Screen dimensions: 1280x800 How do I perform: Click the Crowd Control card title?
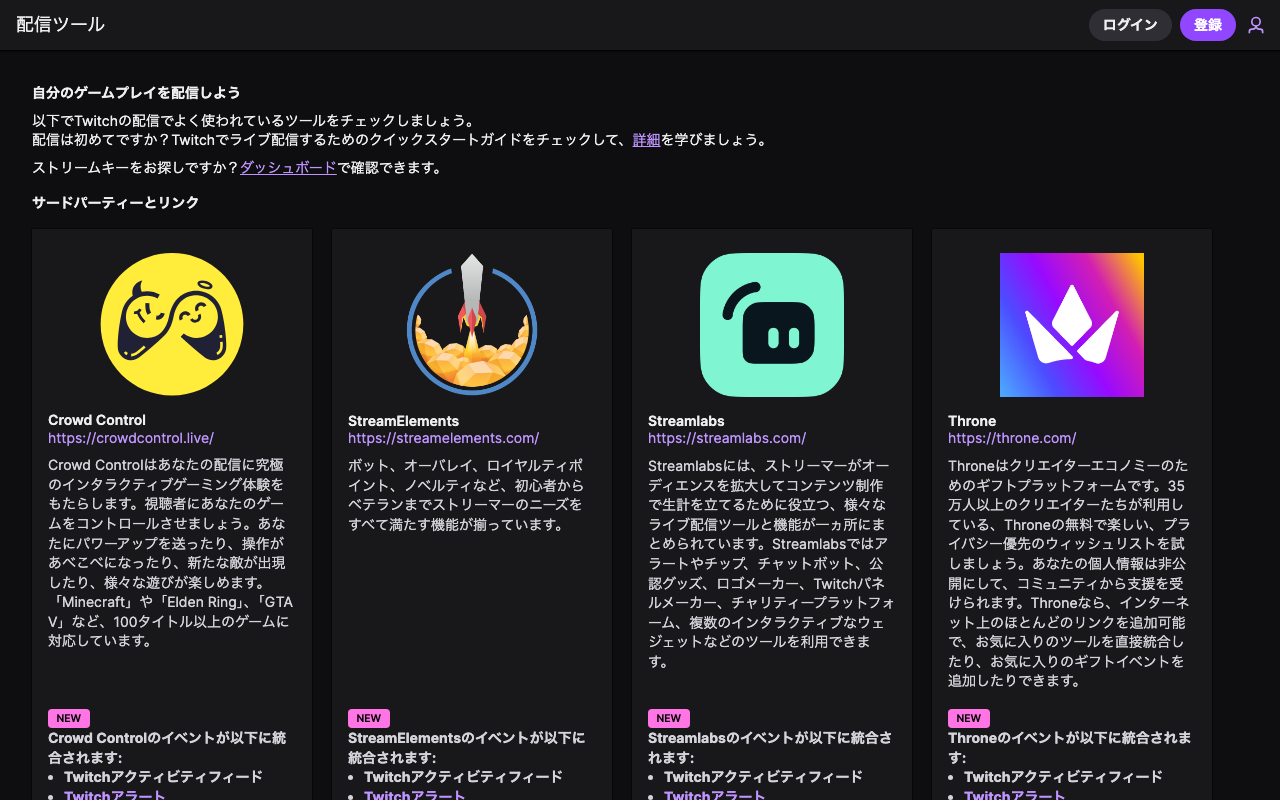coord(97,420)
